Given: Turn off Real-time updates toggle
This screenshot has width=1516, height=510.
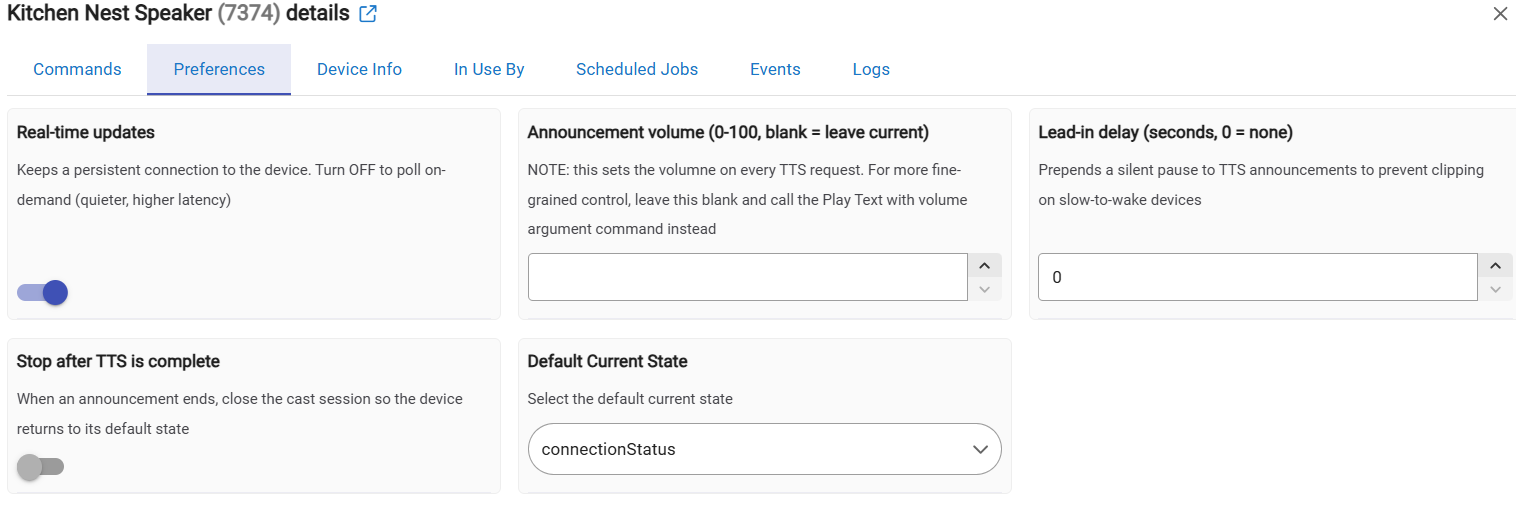Looking at the screenshot, I should (x=42, y=293).
